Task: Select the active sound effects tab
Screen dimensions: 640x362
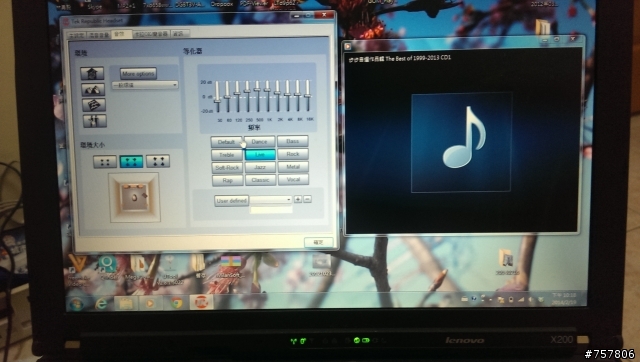Action: pyautogui.click(x=122, y=34)
